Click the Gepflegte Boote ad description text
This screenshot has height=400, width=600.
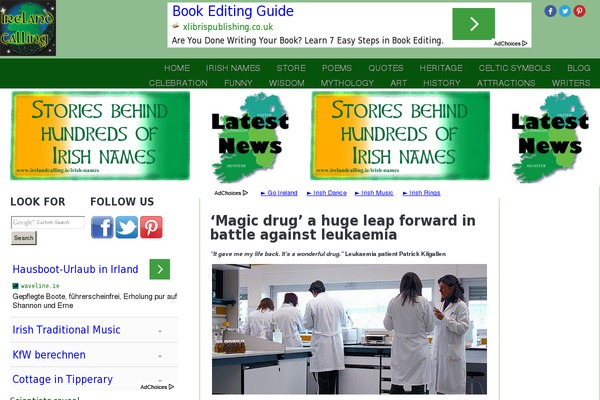(x=95, y=301)
